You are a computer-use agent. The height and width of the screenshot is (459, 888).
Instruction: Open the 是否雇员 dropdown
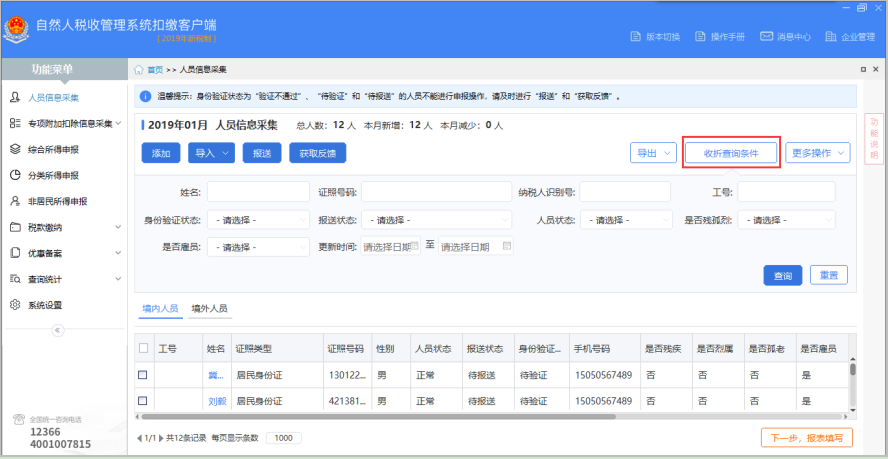click(258, 247)
